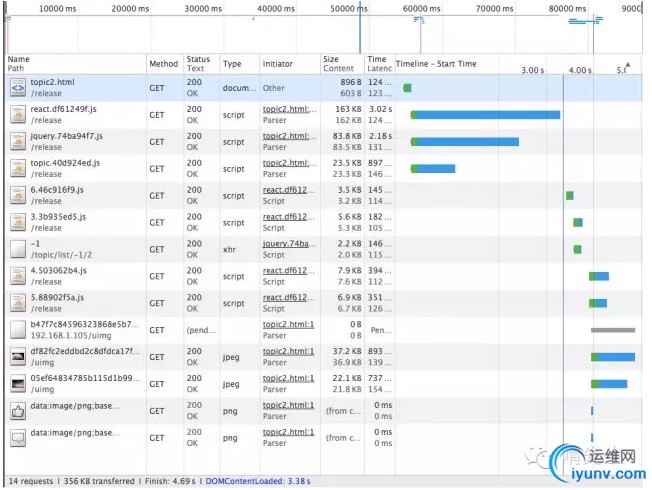Open topic2.html initiator link for topic.40d924ed.js

pyautogui.click(x=289, y=163)
